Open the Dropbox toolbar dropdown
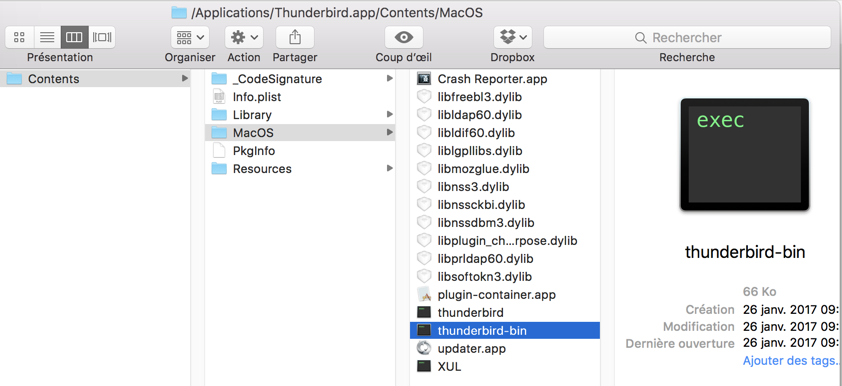The height and width of the screenshot is (386, 842). click(x=513, y=37)
